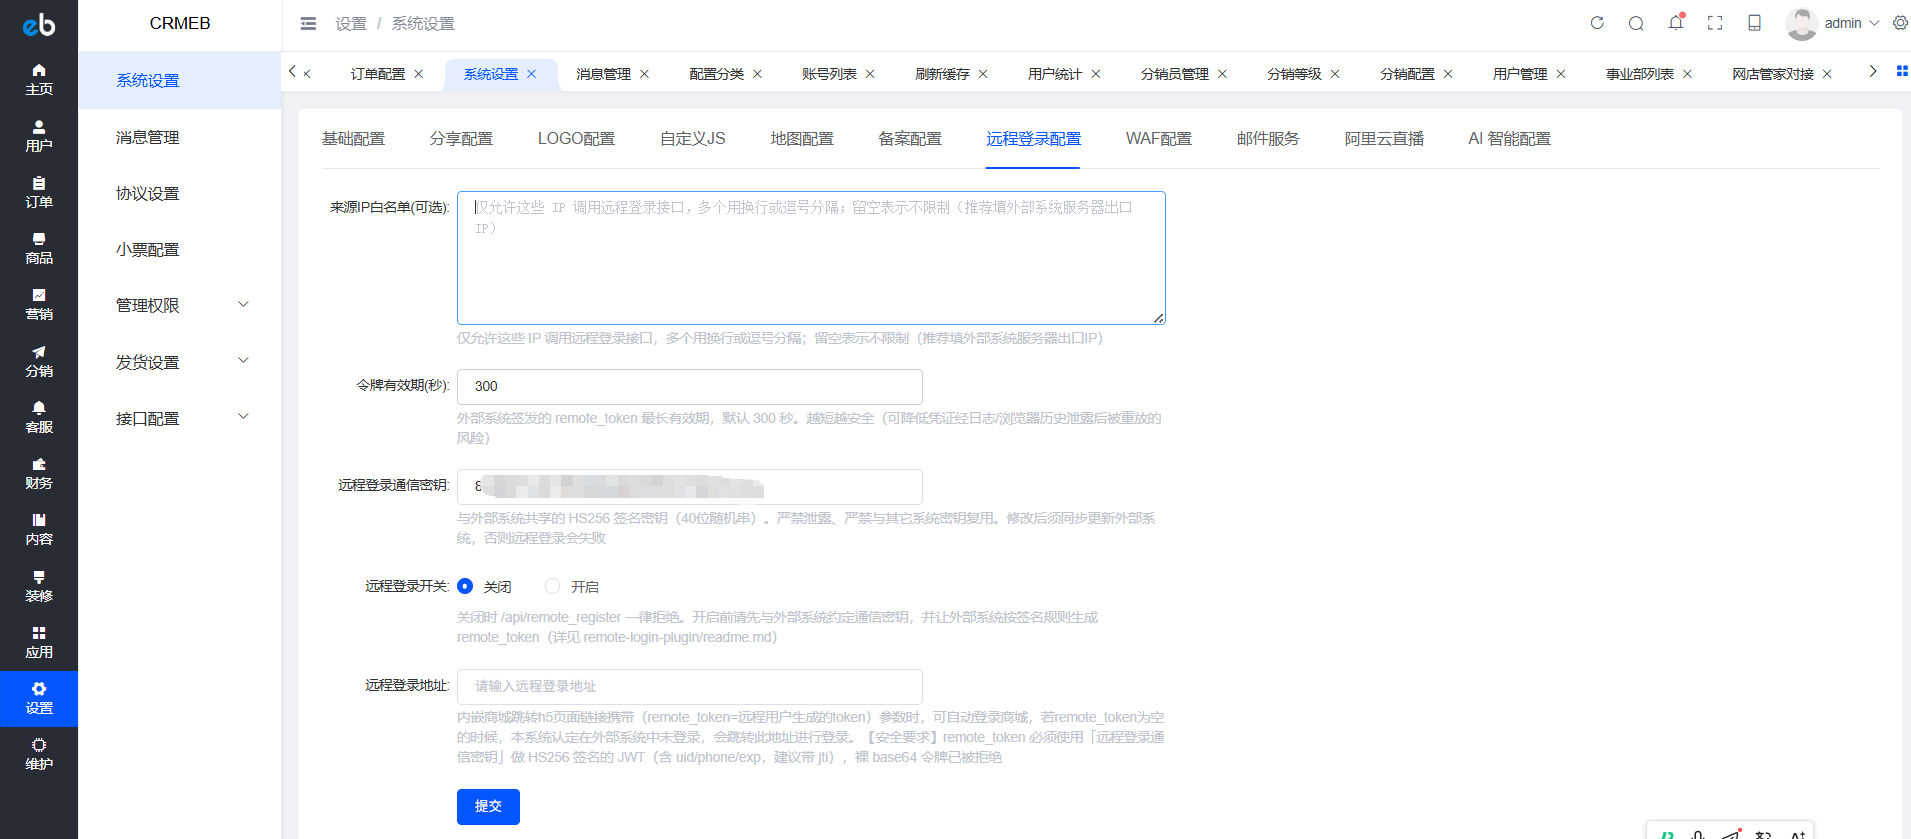Expand the 发货设置 submenu
The height and width of the screenshot is (839, 1911).
[x=180, y=362]
